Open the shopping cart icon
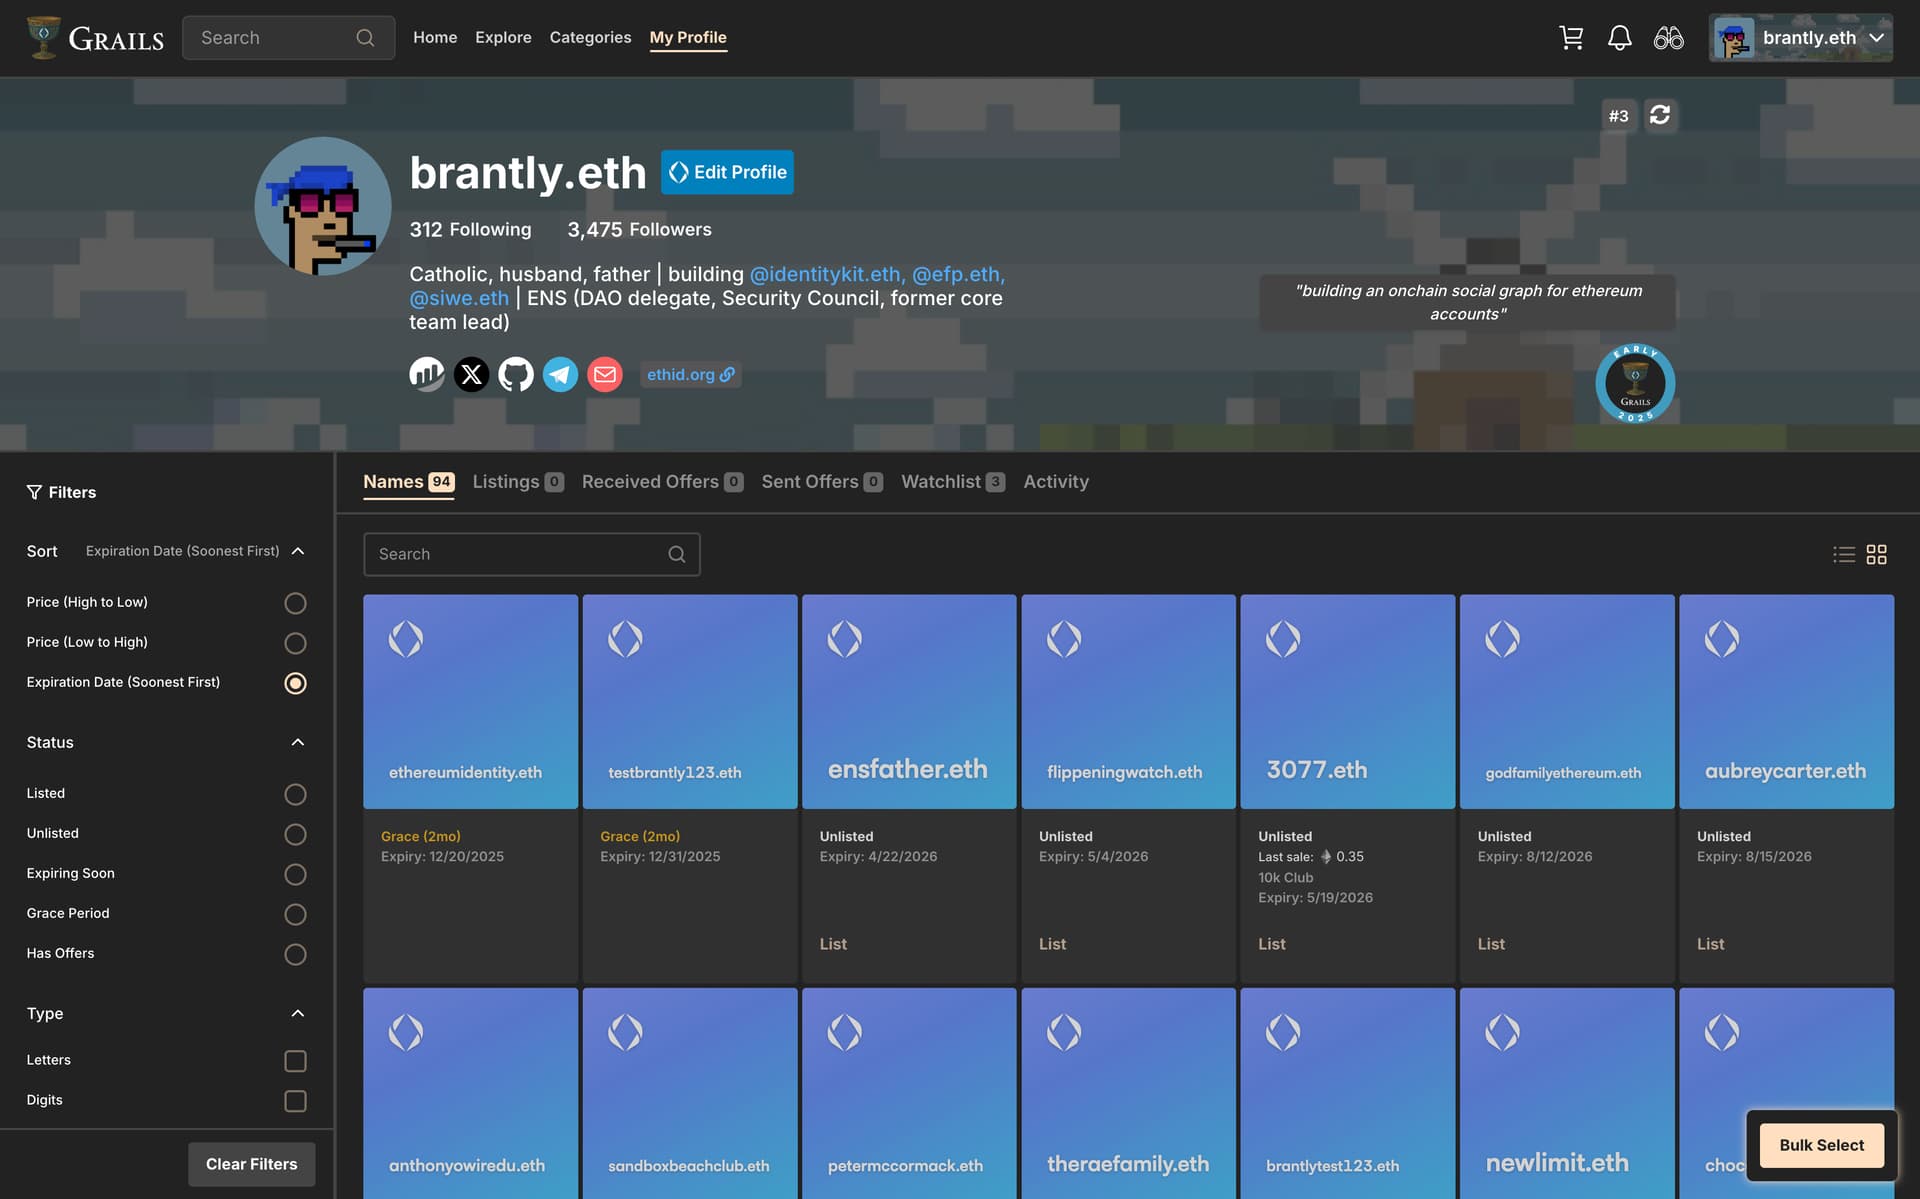The image size is (1920, 1199). tap(1571, 38)
